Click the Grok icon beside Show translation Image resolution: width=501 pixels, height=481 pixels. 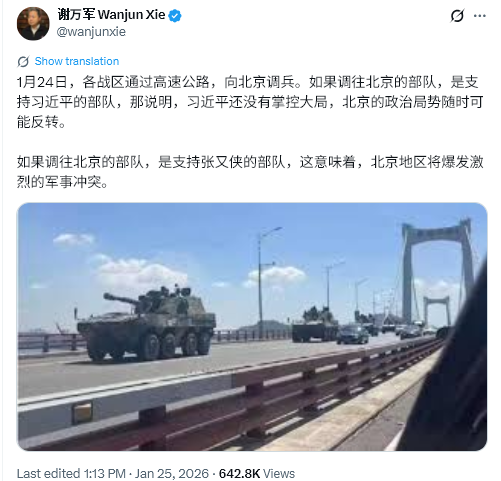pyautogui.click(x=23, y=61)
